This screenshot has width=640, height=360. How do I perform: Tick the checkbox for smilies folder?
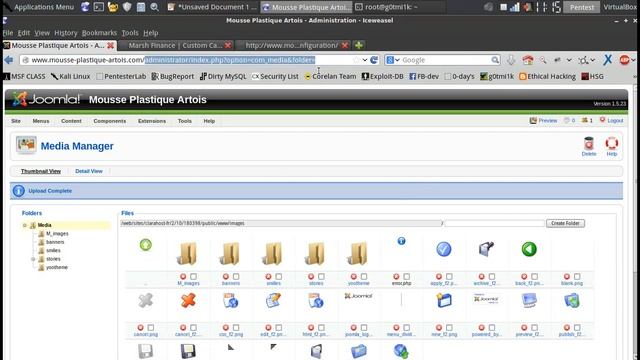click(278, 277)
